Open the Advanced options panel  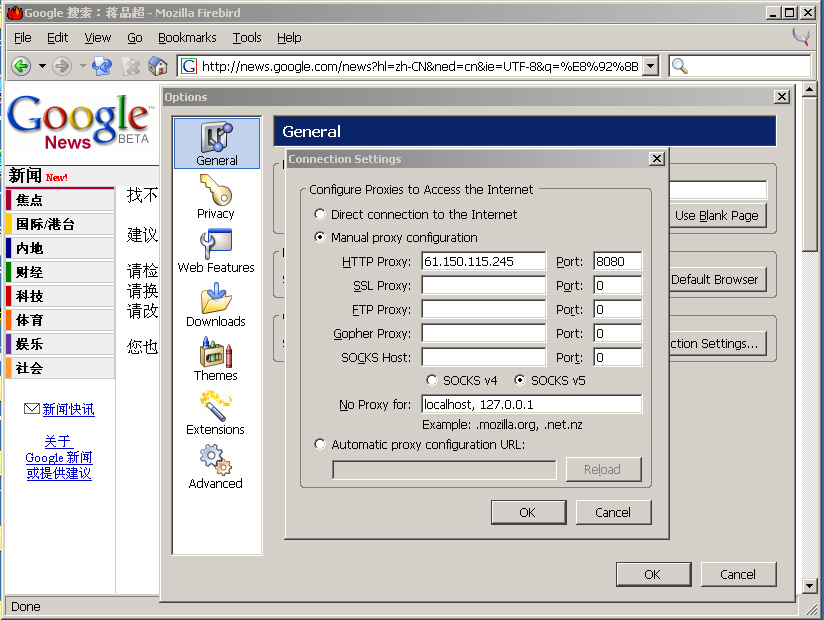tap(216, 467)
